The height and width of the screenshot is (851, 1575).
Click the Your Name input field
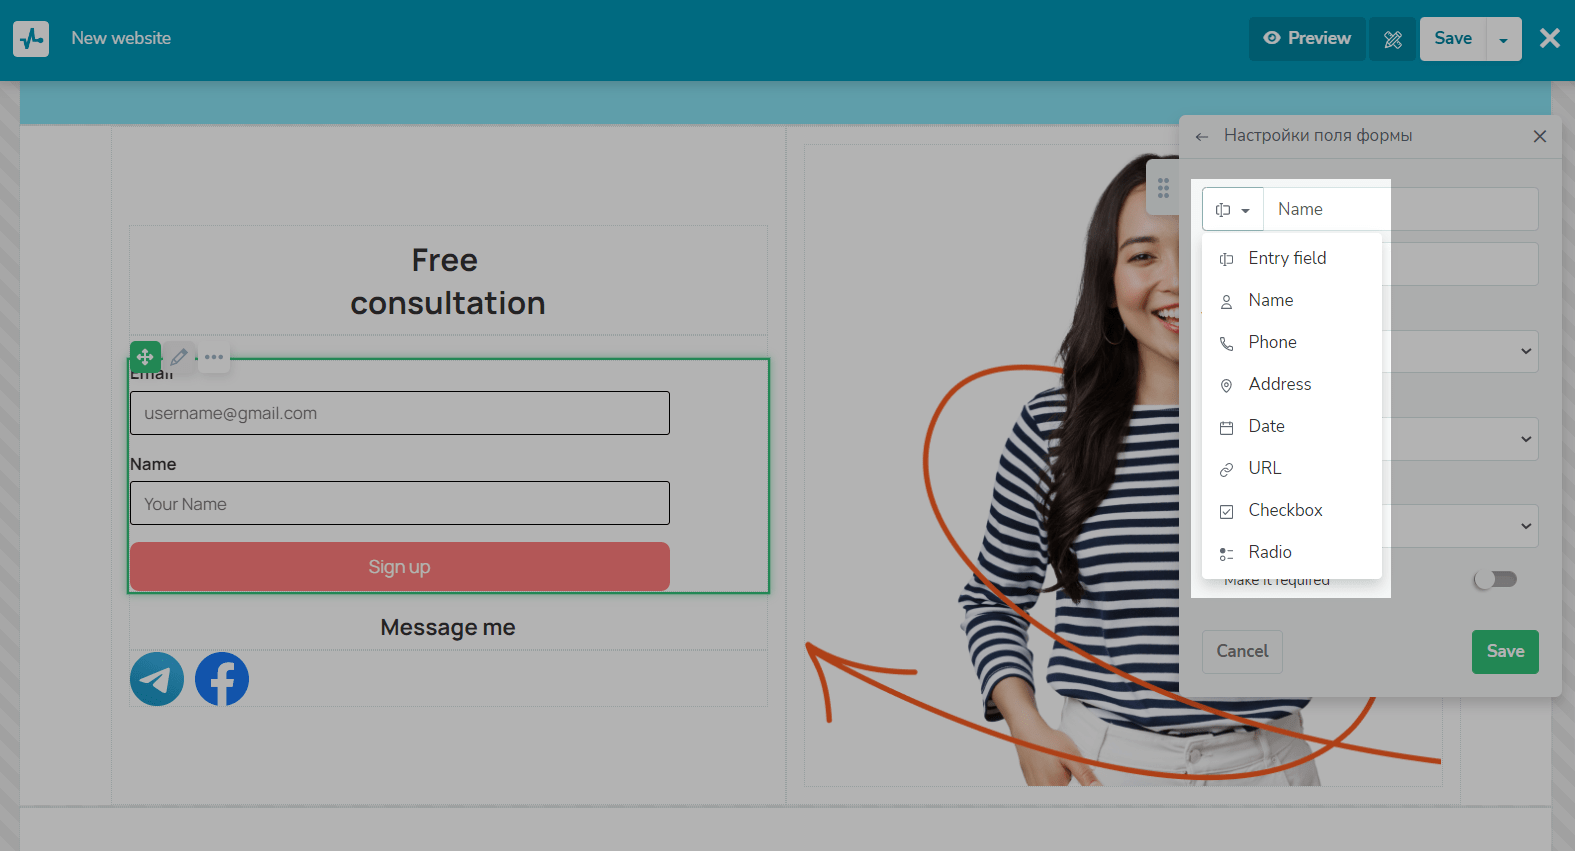pos(400,503)
